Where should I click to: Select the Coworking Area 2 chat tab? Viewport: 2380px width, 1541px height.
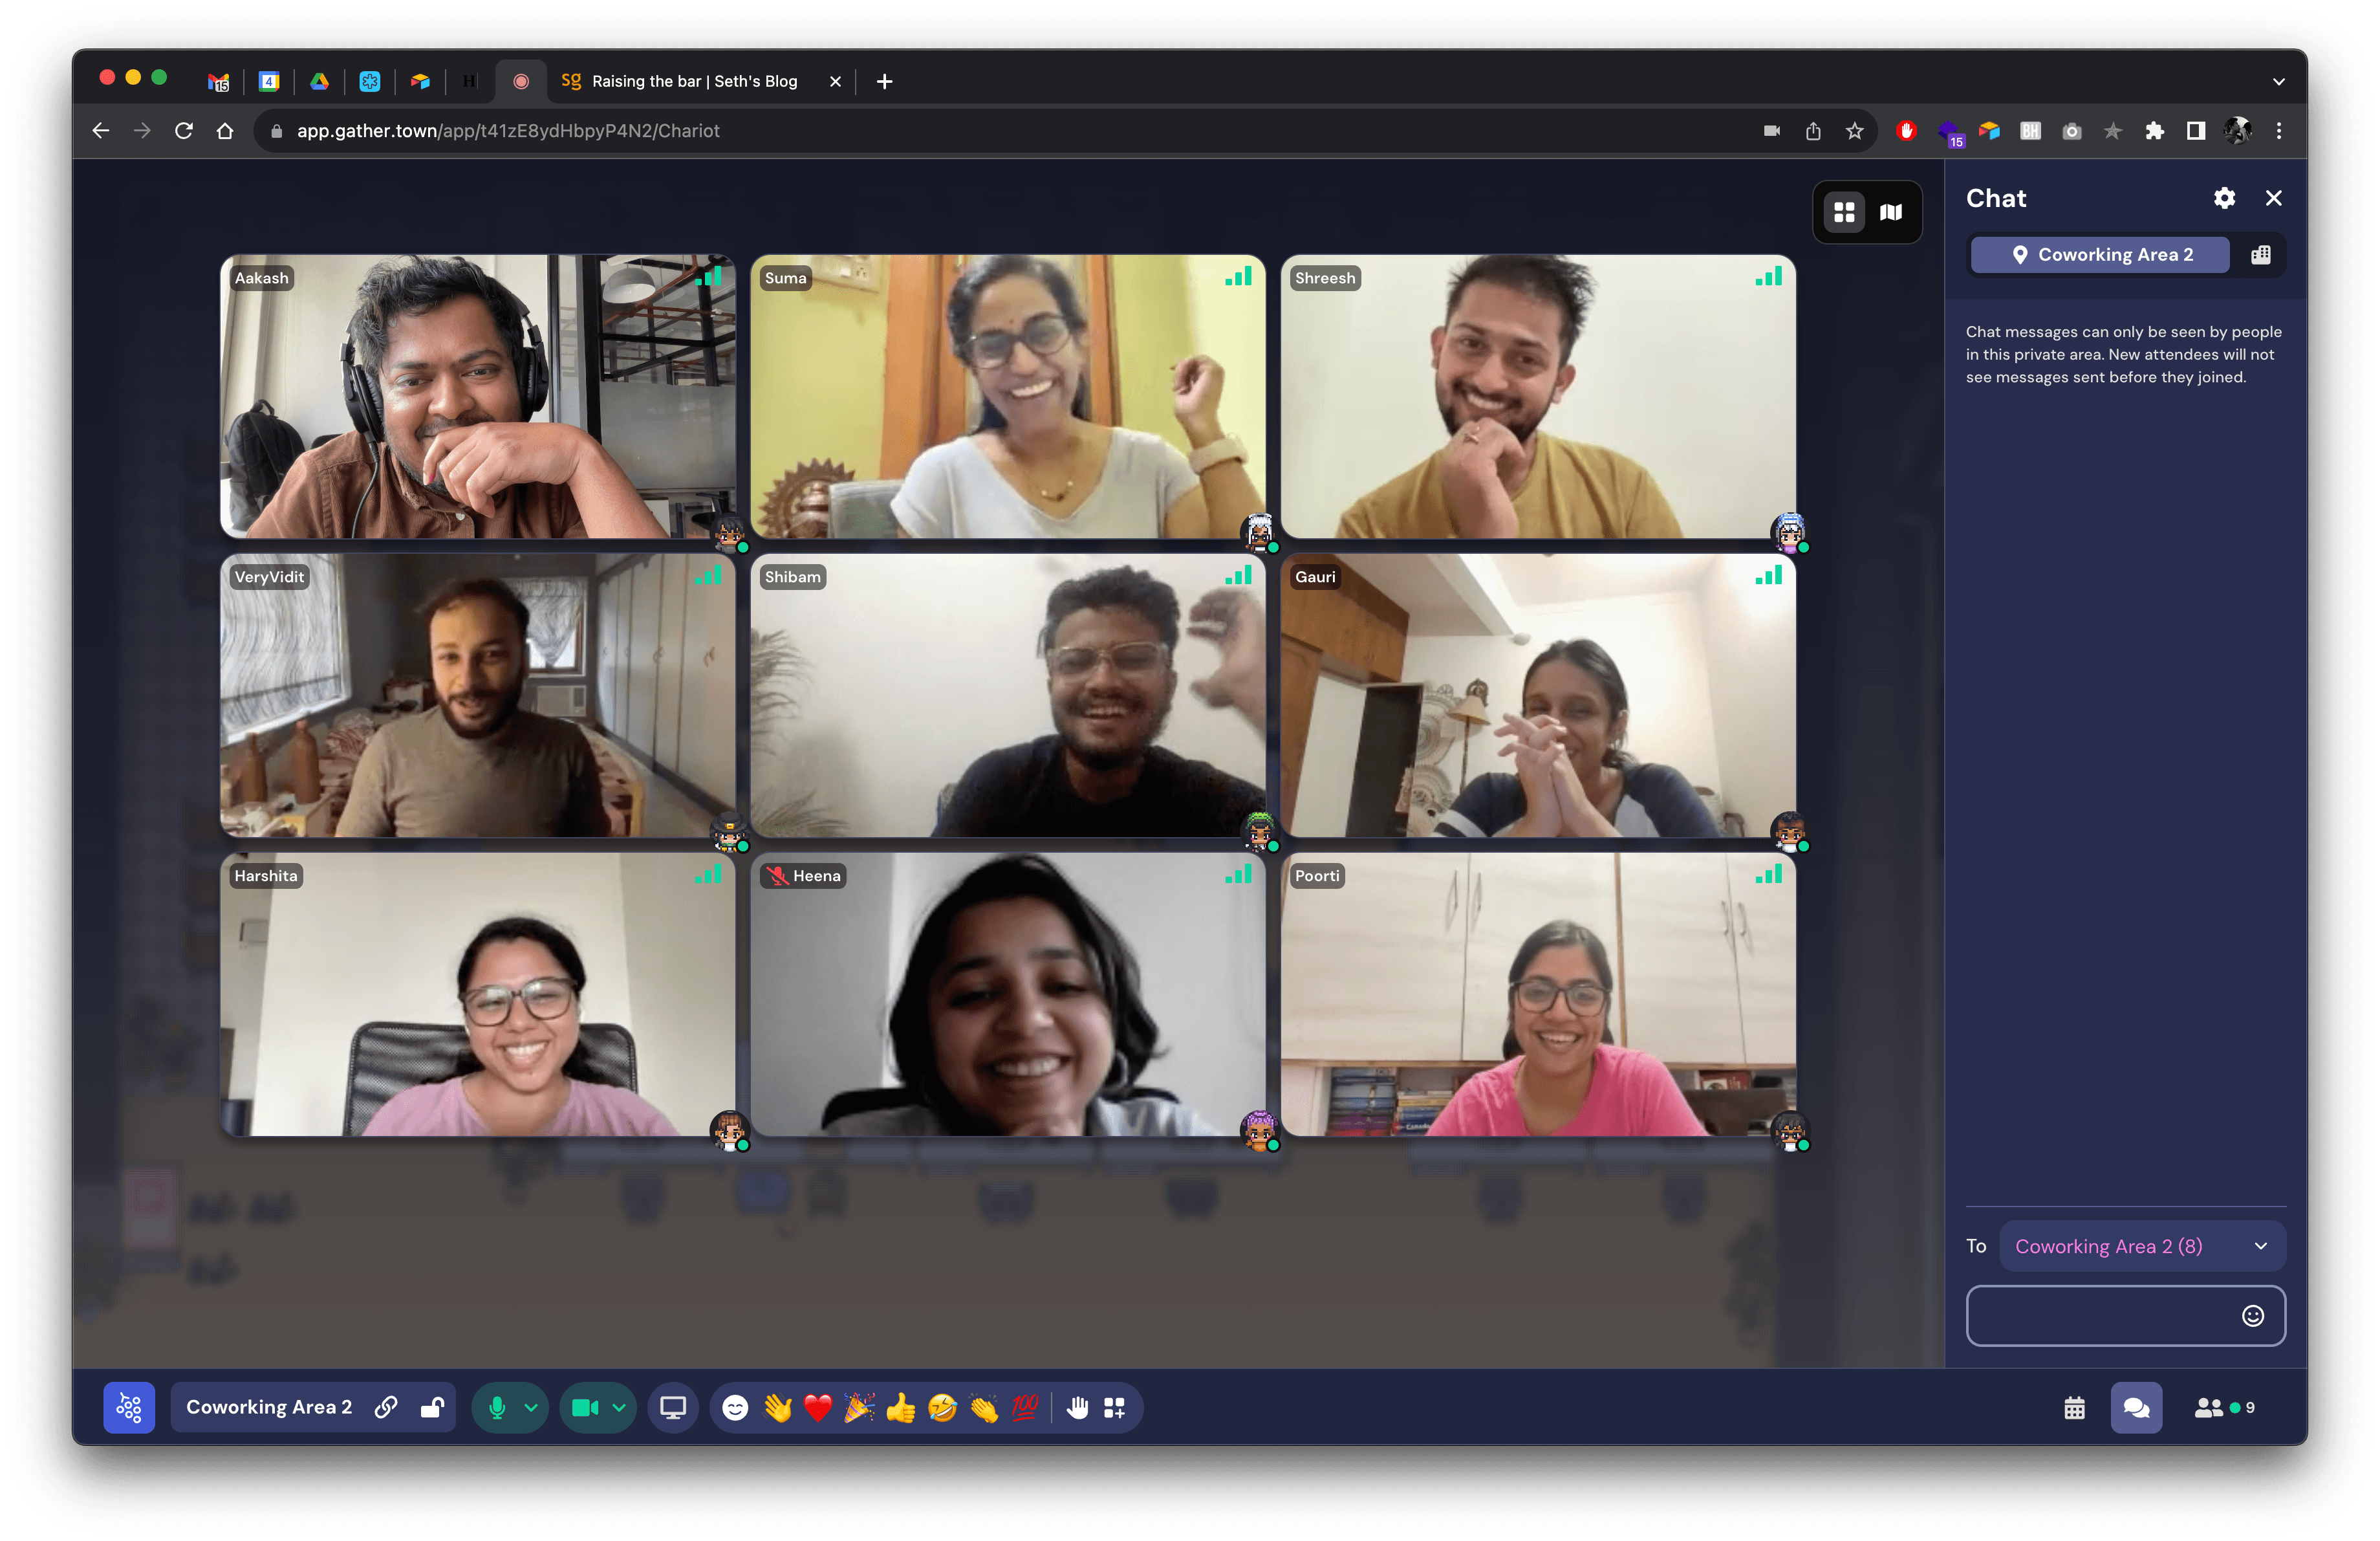2099,255
